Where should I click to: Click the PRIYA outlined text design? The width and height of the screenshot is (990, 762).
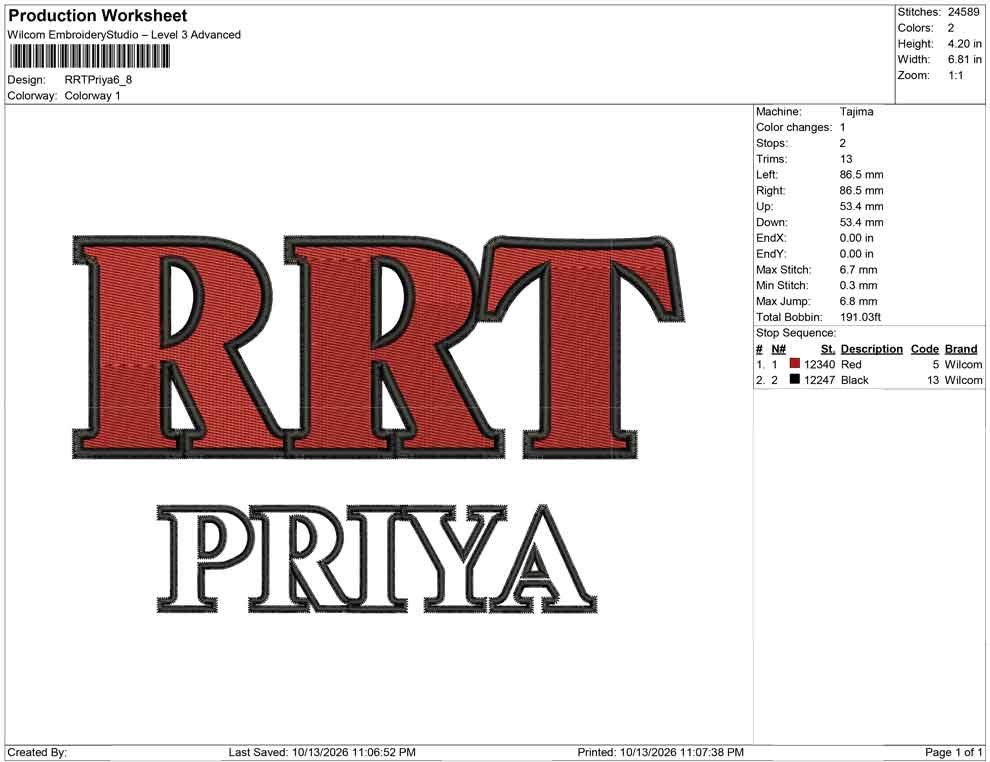click(377, 559)
